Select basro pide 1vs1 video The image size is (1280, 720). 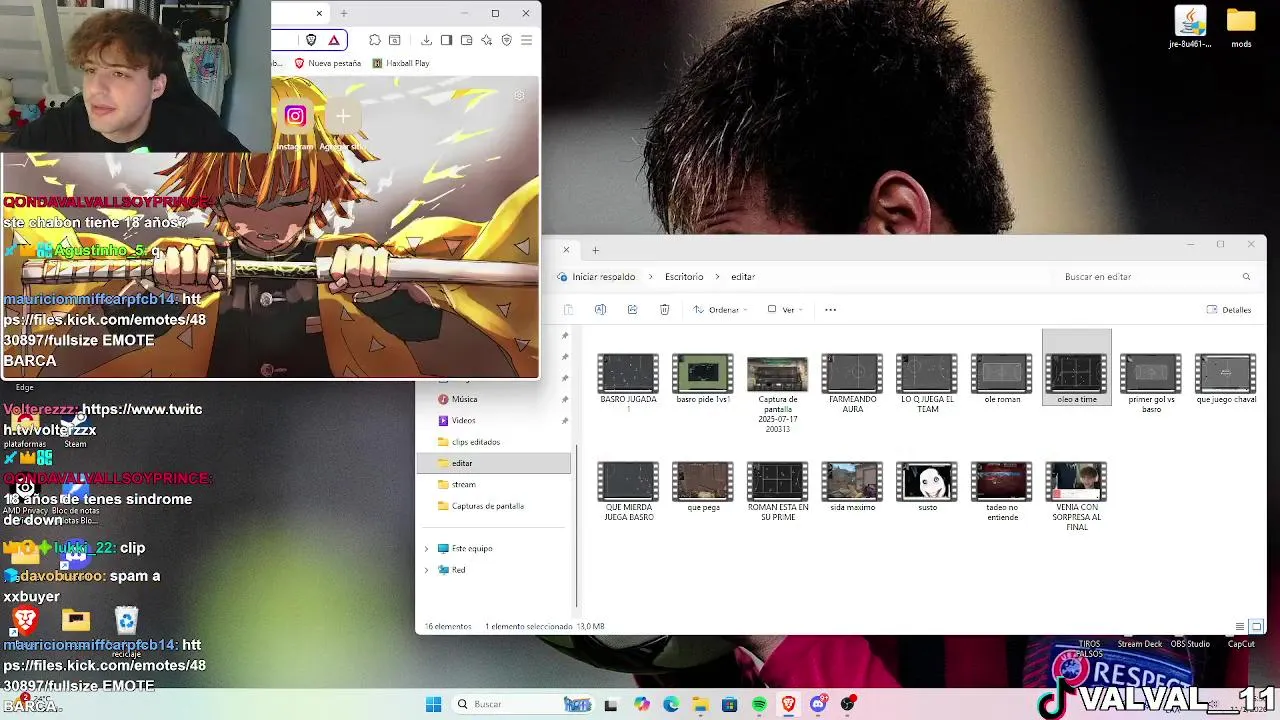click(703, 379)
